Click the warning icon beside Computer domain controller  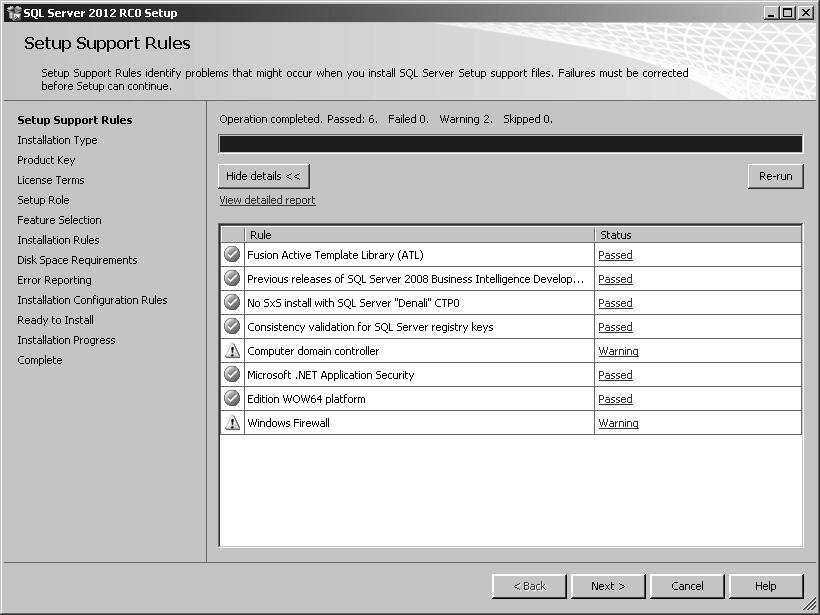(x=232, y=350)
